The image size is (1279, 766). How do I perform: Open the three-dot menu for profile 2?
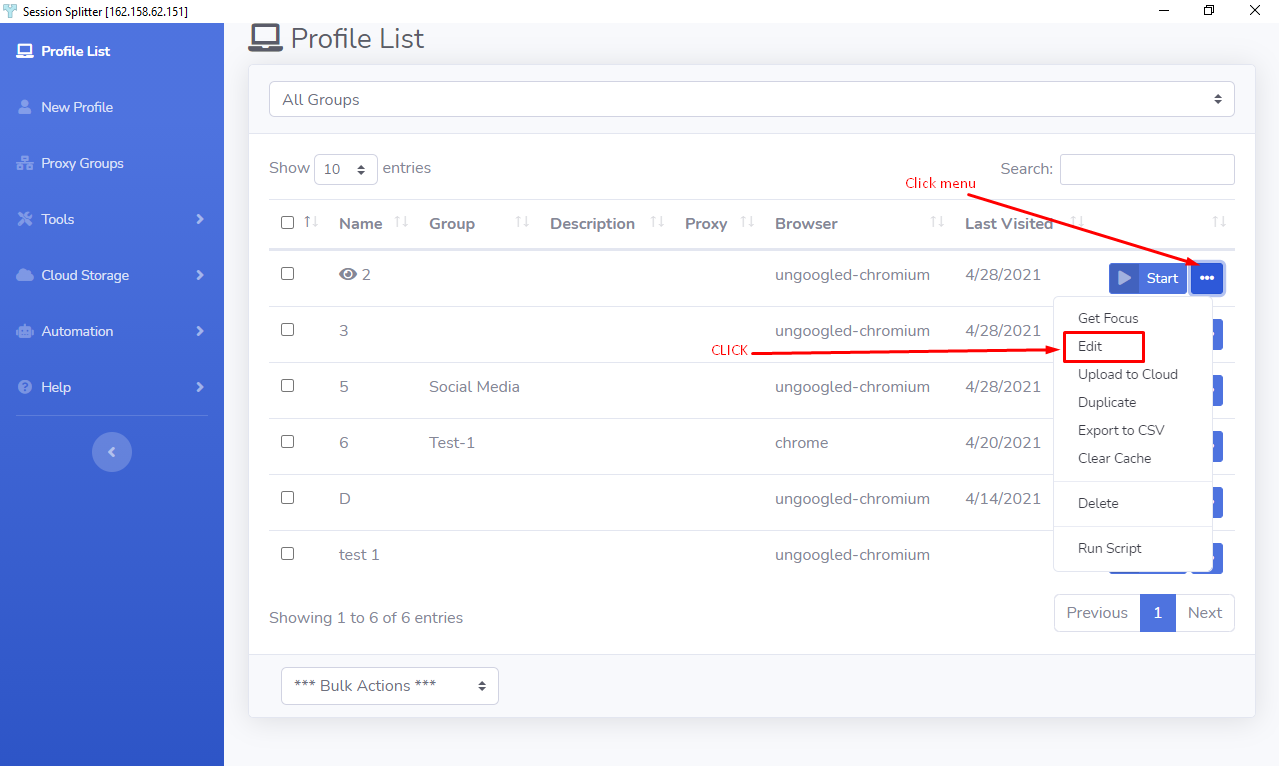point(1207,278)
